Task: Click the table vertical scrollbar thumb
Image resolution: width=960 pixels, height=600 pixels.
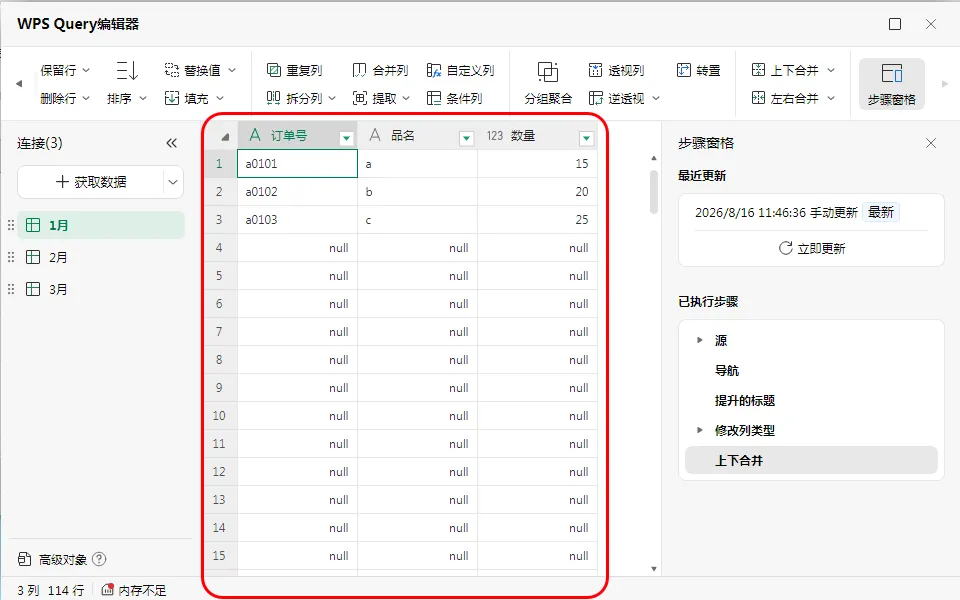Action: click(654, 192)
